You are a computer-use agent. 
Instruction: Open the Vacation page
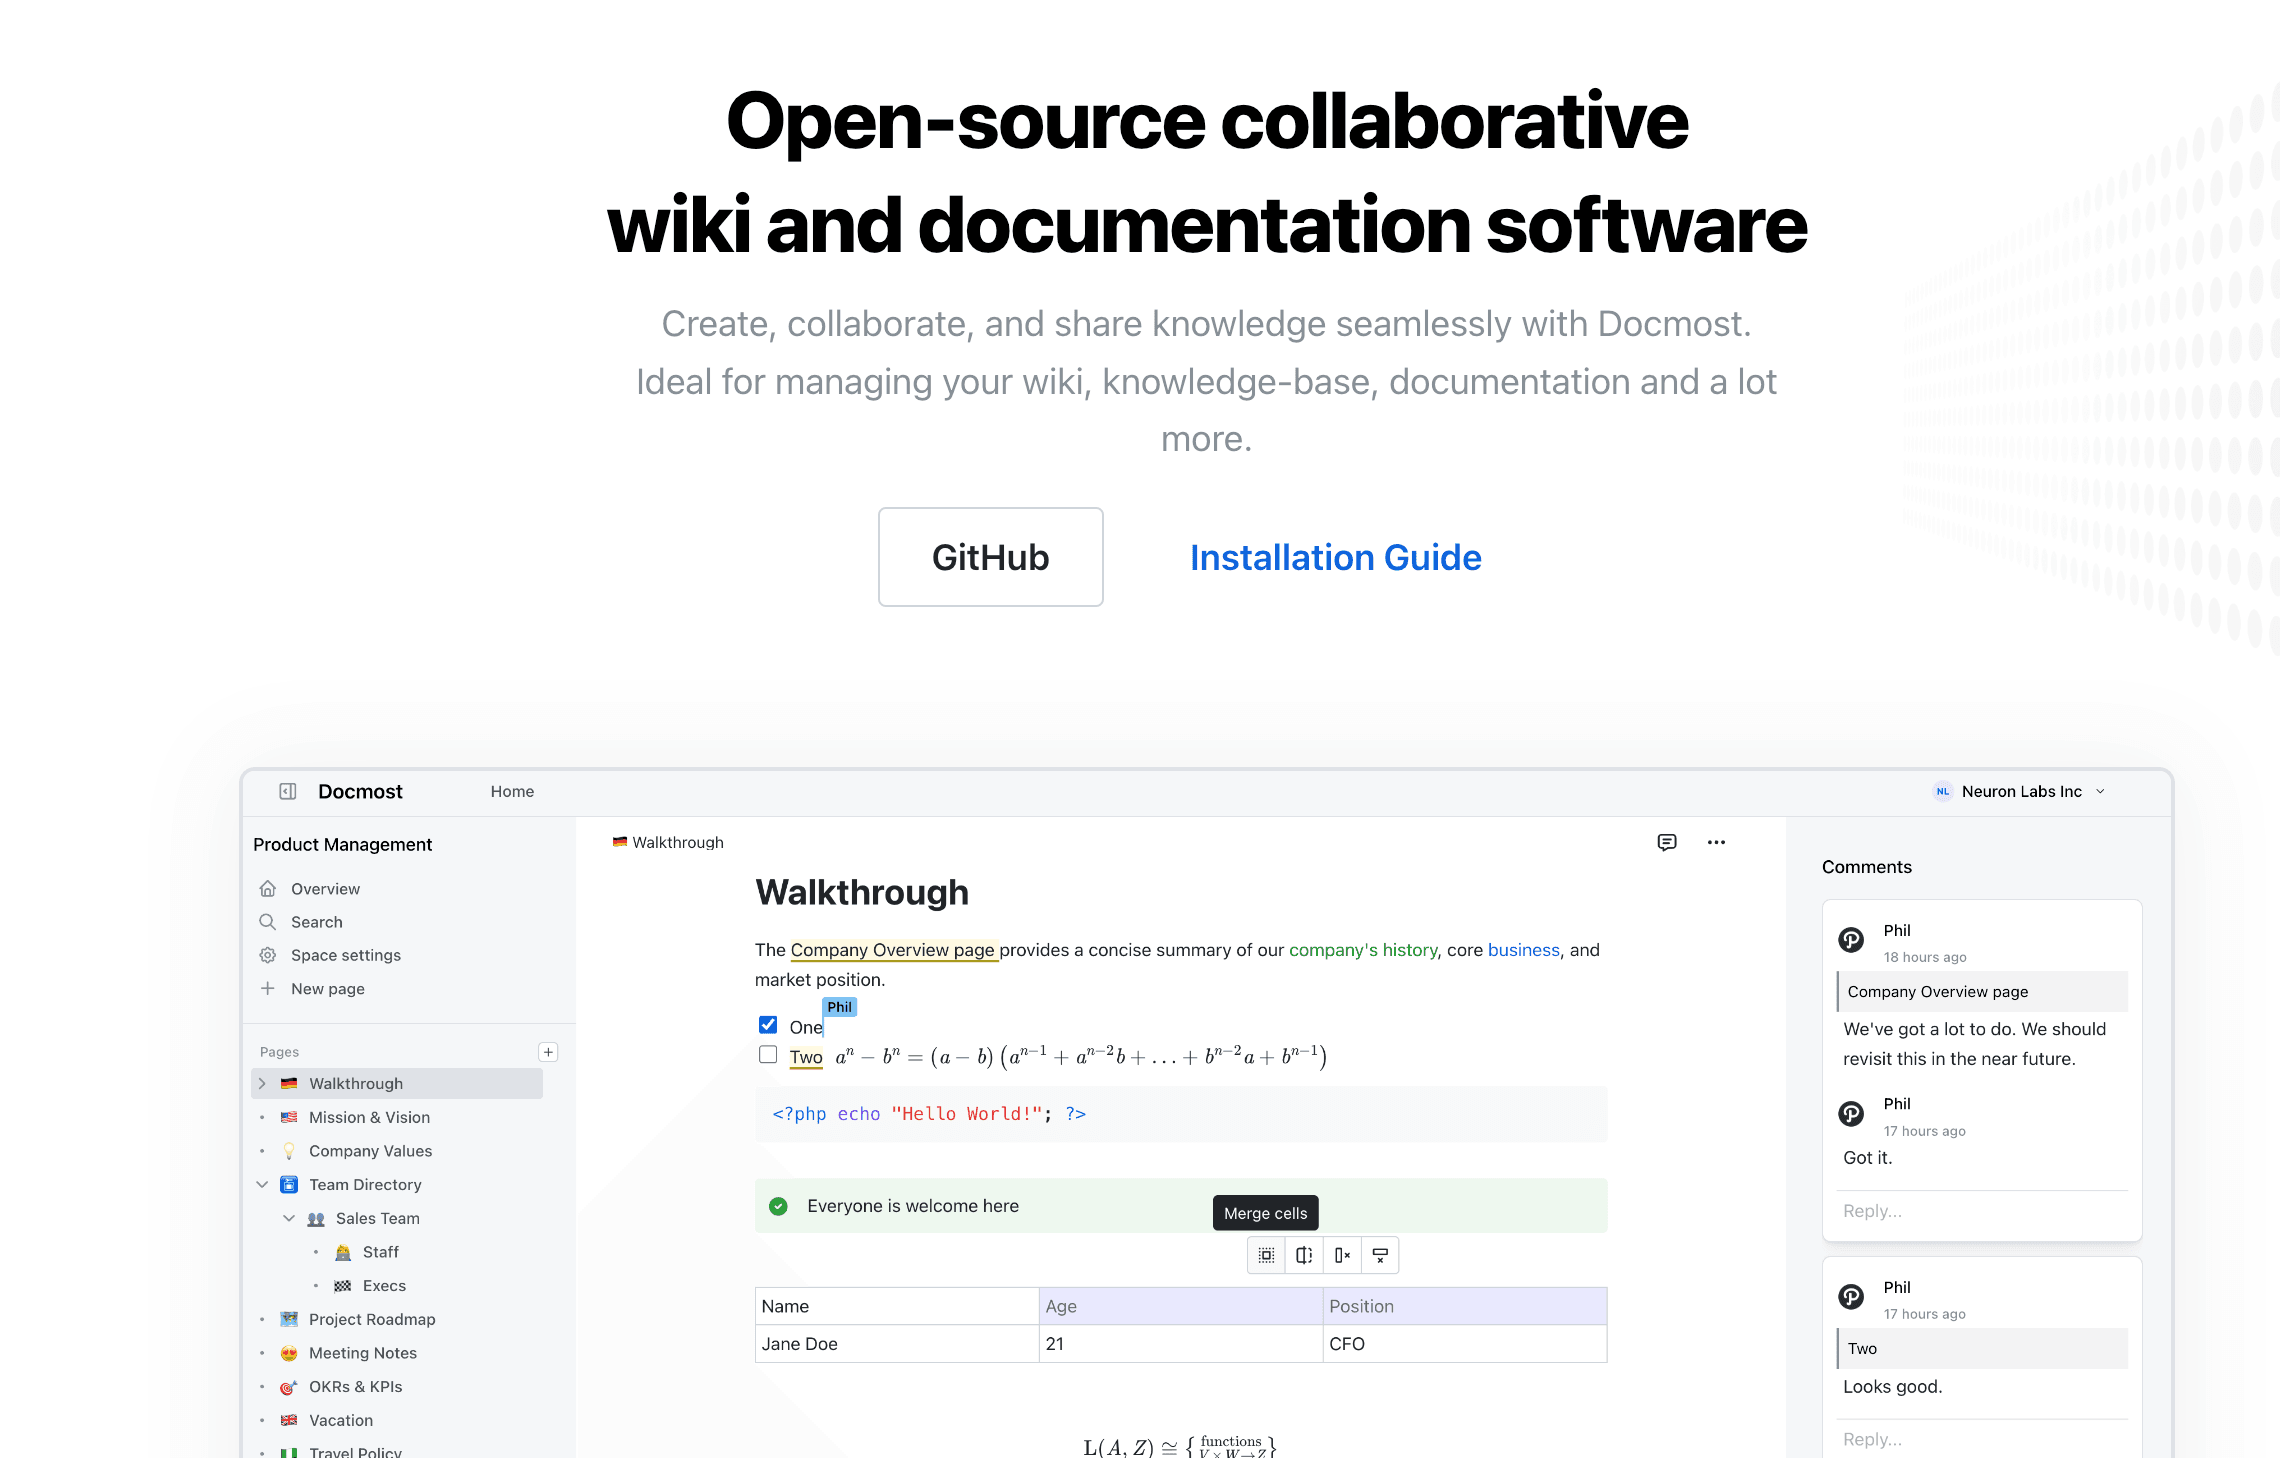(x=340, y=1420)
